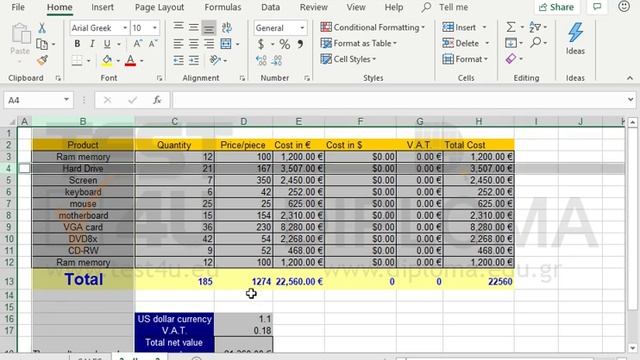Click the Copy icon in Clipboard
The height and width of the screenshot is (360, 640).
[42, 44]
